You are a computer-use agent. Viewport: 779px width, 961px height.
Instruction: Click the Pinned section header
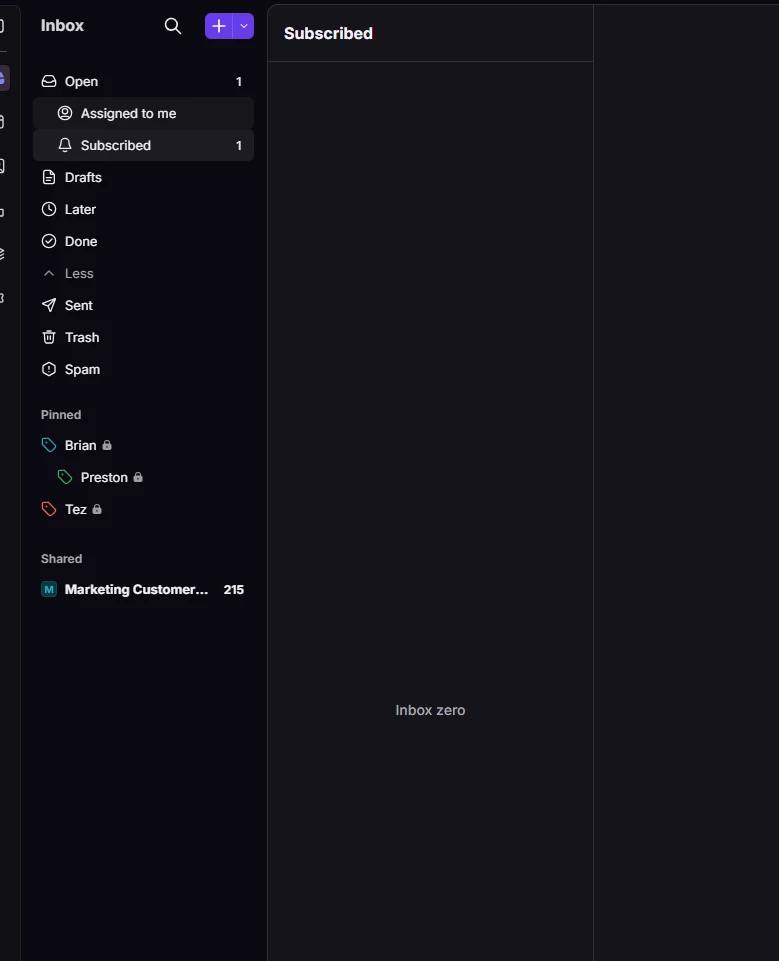coord(61,414)
